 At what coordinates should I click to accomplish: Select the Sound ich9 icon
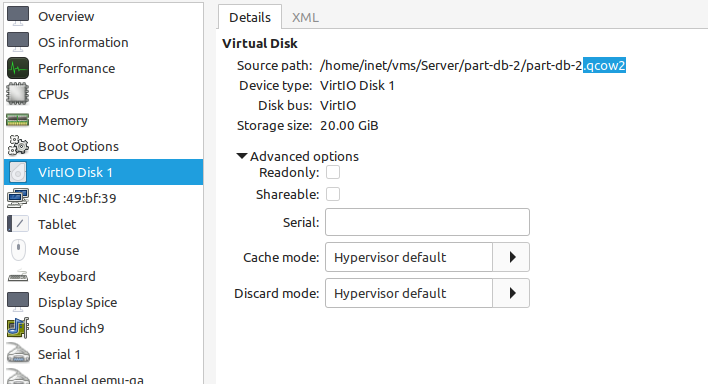18,328
